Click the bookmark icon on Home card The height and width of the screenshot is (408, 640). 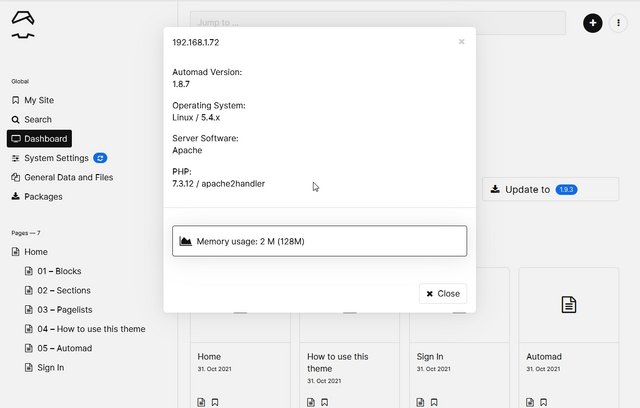click(215, 402)
